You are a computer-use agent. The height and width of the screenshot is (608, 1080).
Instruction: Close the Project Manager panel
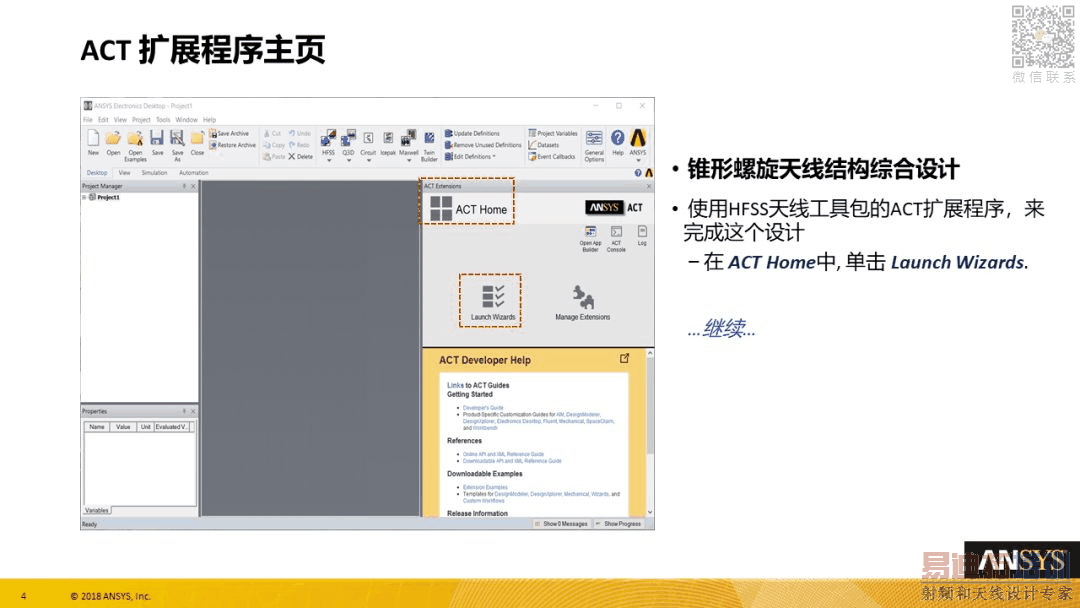pyautogui.click(x=194, y=186)
